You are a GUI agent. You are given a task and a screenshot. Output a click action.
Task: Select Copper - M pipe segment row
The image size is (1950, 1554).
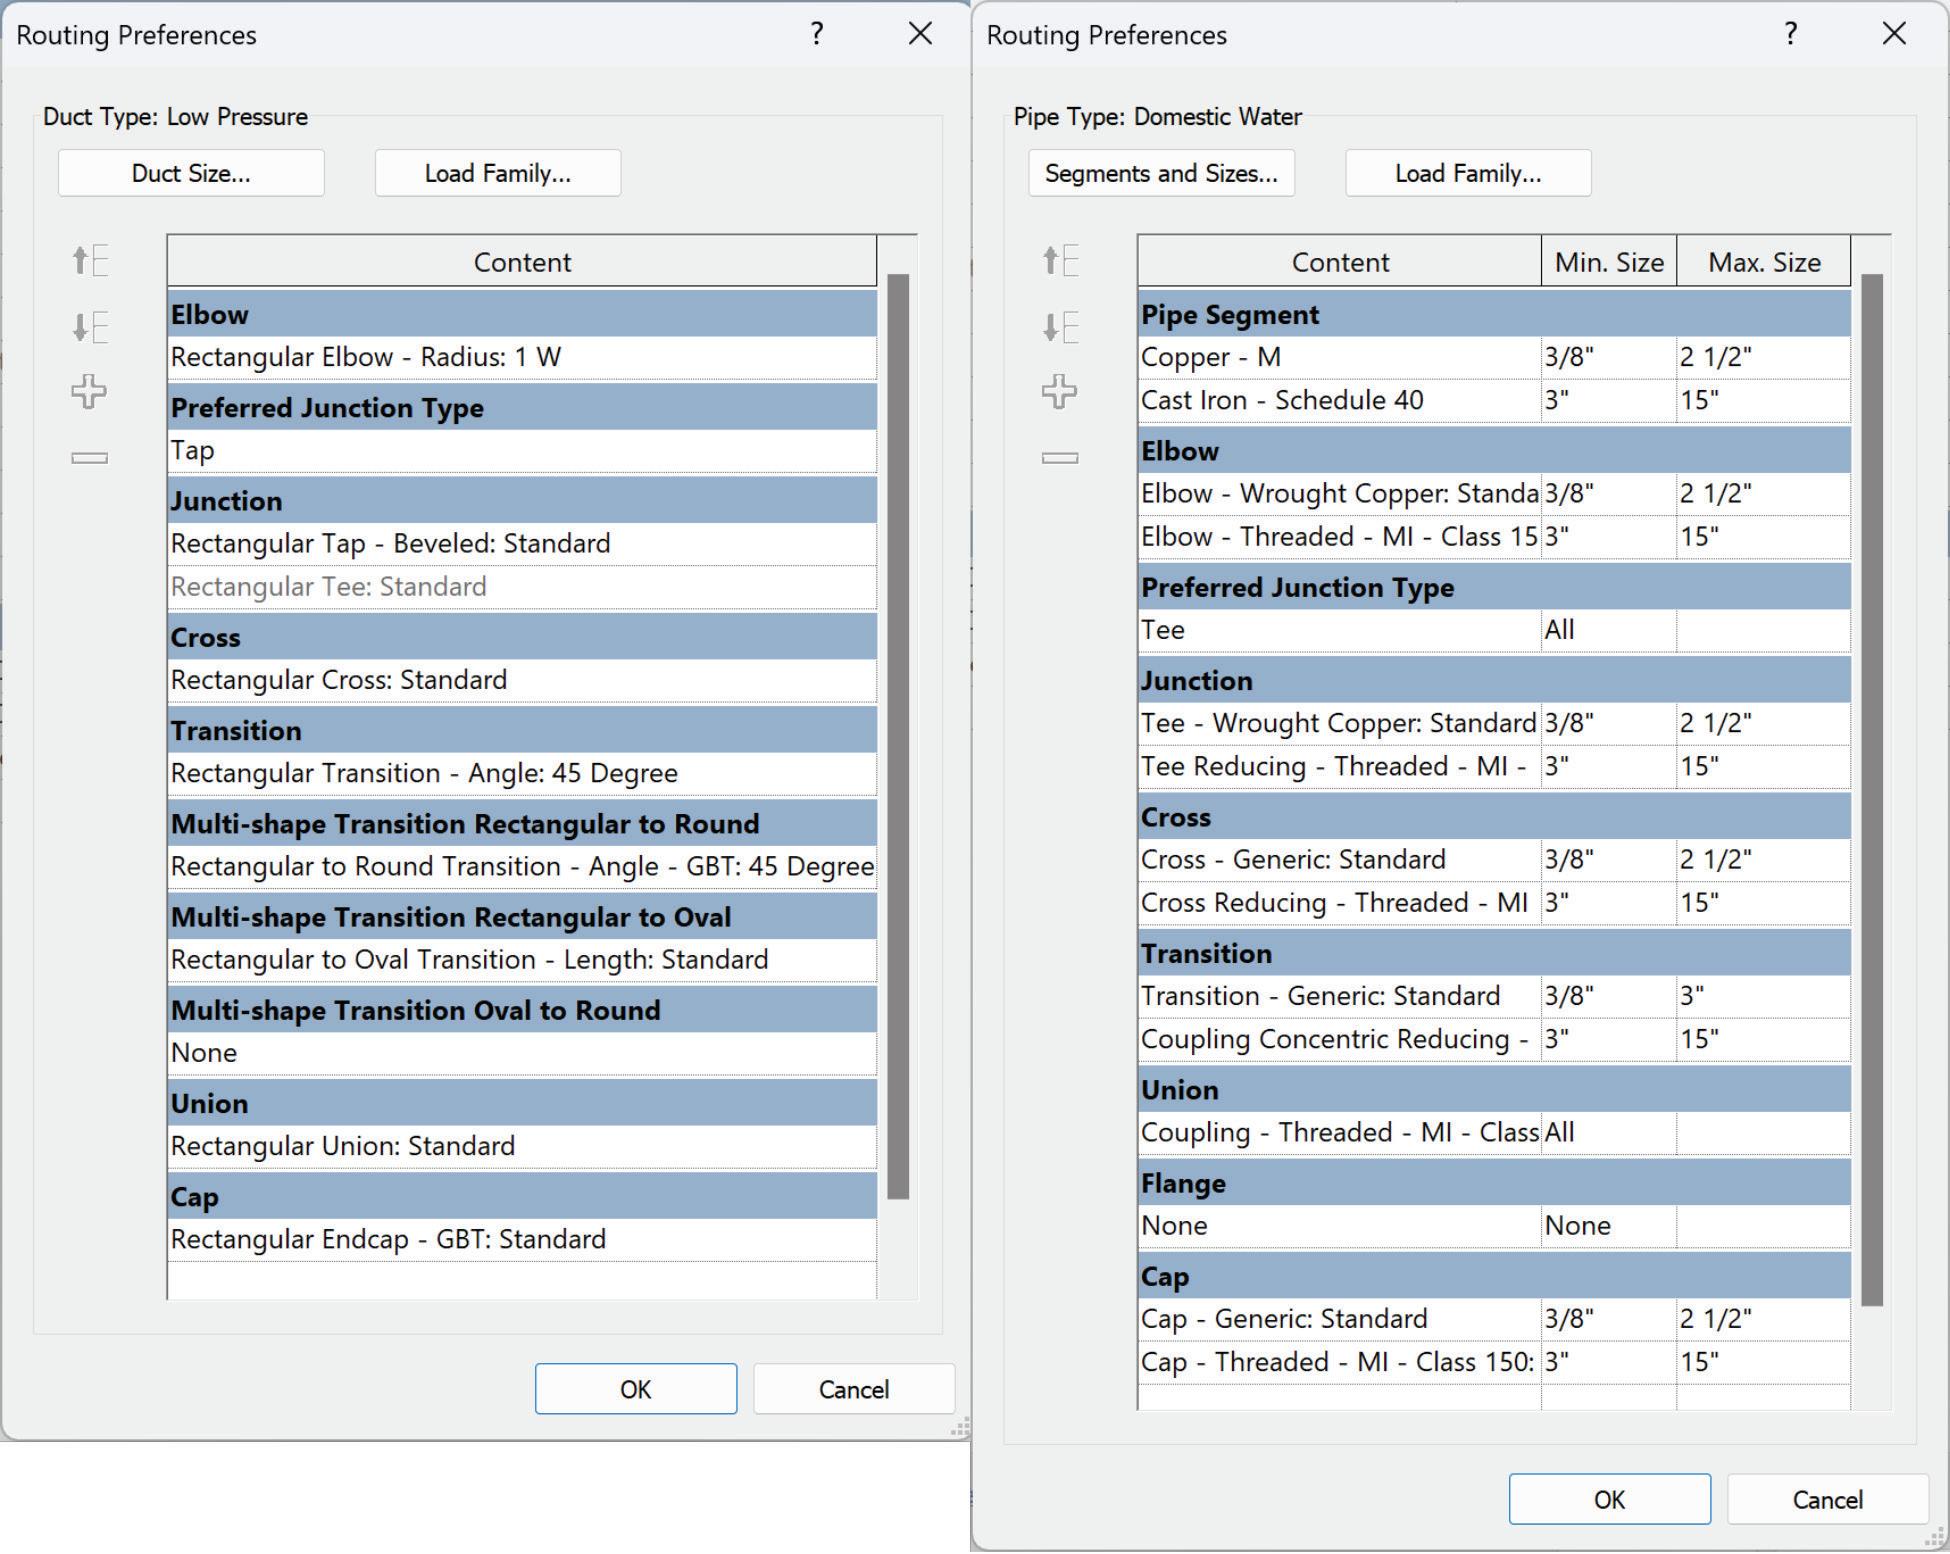pyautogui.click(x=1338, y=358)
